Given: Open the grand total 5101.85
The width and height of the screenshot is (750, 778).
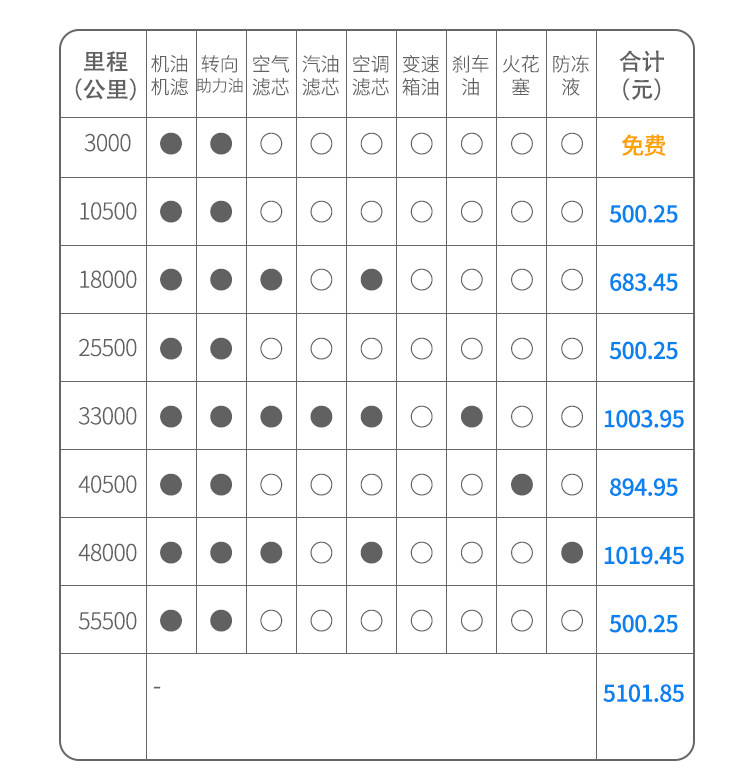Looking at the screenshot, I should tap(643, 693).
